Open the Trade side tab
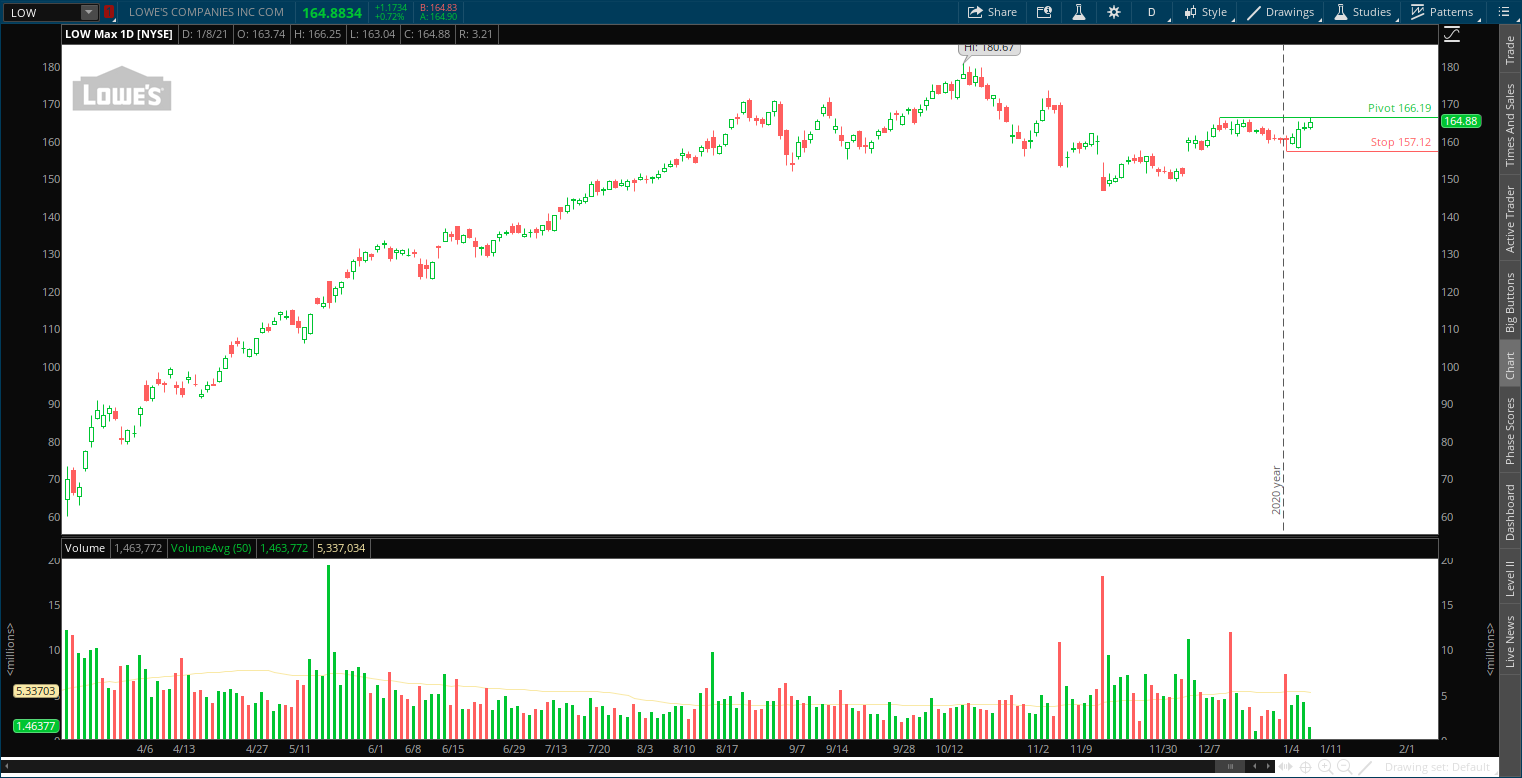 point(1510,51)
